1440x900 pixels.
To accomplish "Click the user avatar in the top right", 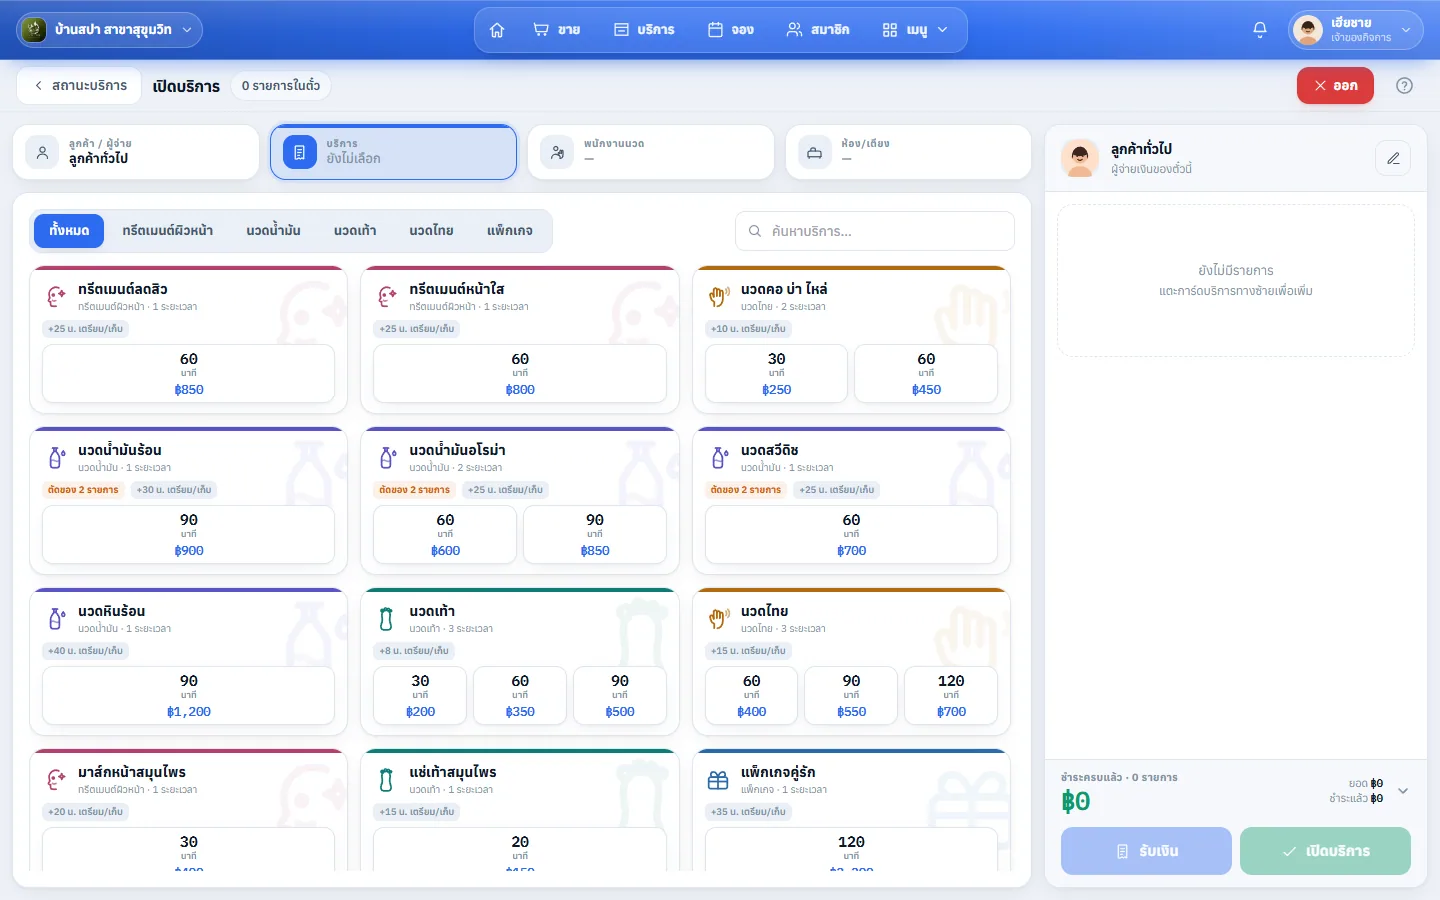I will [x=1308, y=30].
